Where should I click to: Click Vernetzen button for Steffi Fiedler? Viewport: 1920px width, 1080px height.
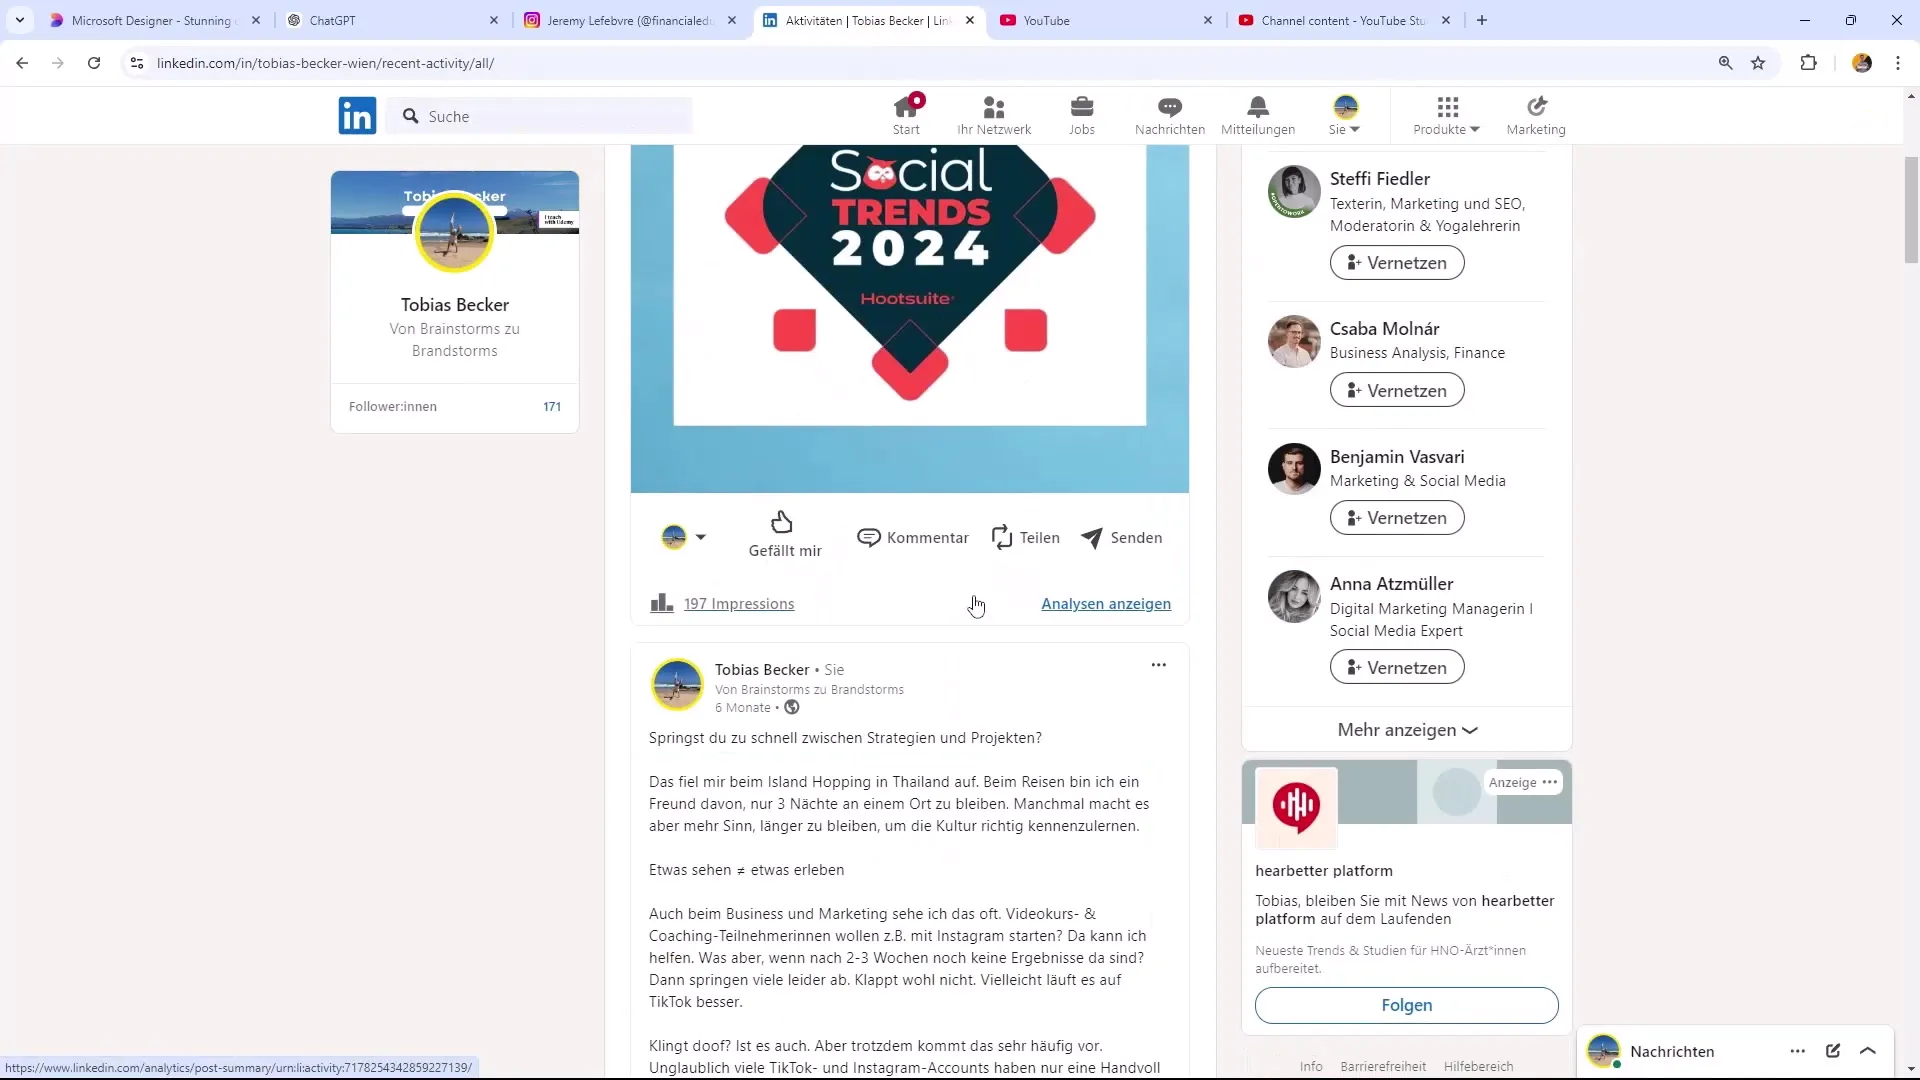coord(1402,262)
